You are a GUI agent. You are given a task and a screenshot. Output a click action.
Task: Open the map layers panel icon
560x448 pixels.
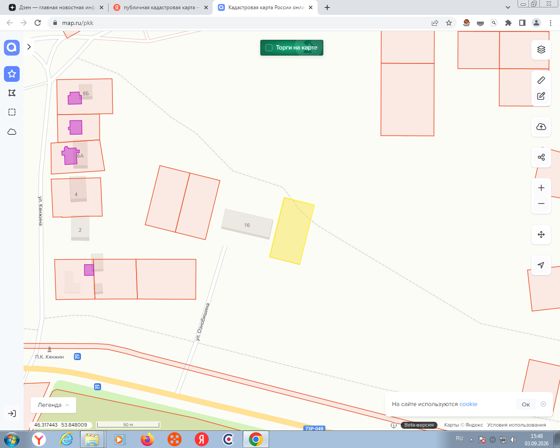541,49
